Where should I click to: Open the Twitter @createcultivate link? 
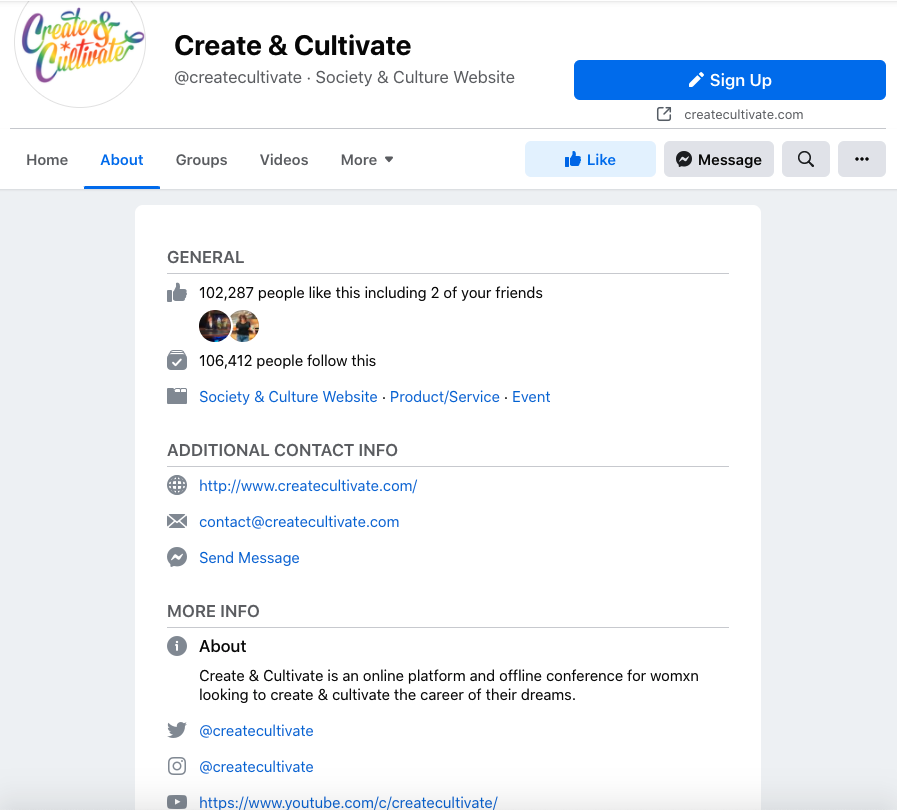[x=256, y=730]
